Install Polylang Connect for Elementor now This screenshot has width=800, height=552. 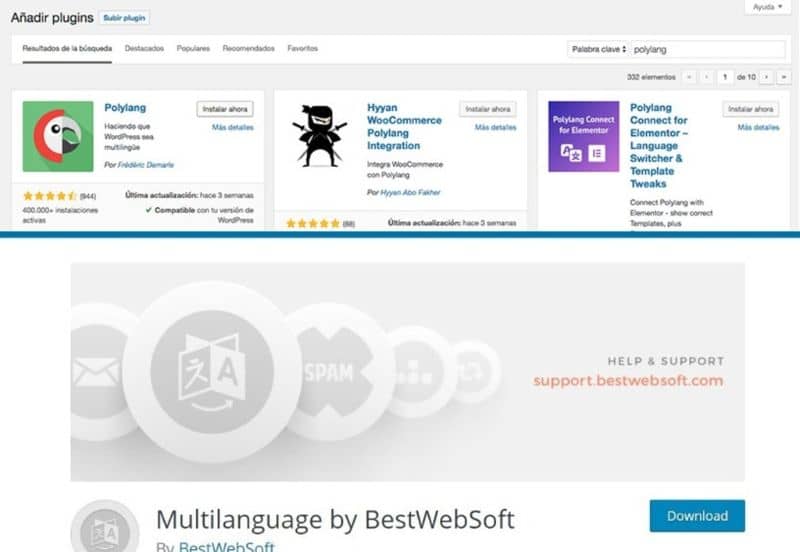[751, 109]
